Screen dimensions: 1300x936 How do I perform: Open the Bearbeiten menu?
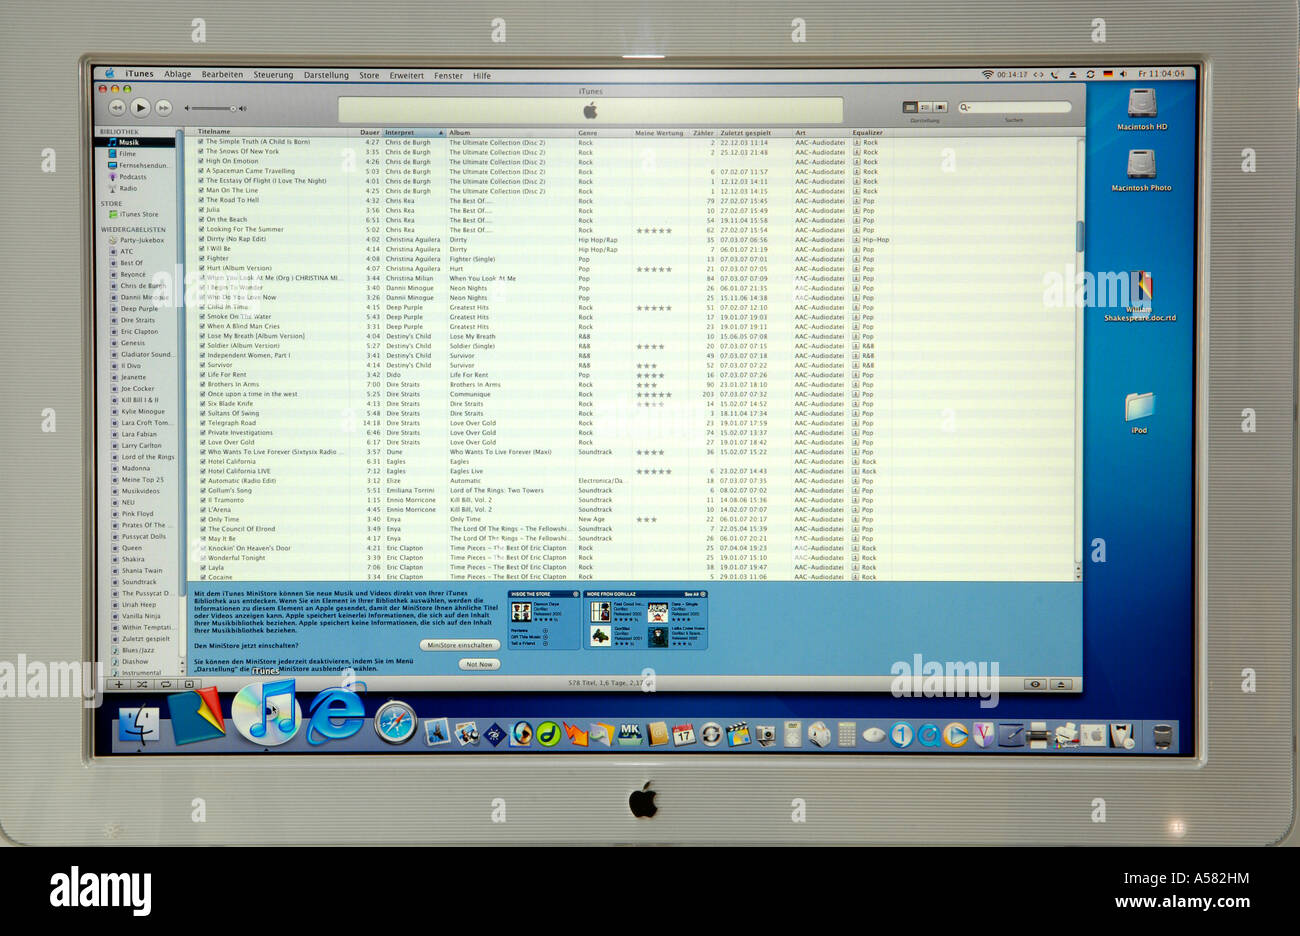222,75
